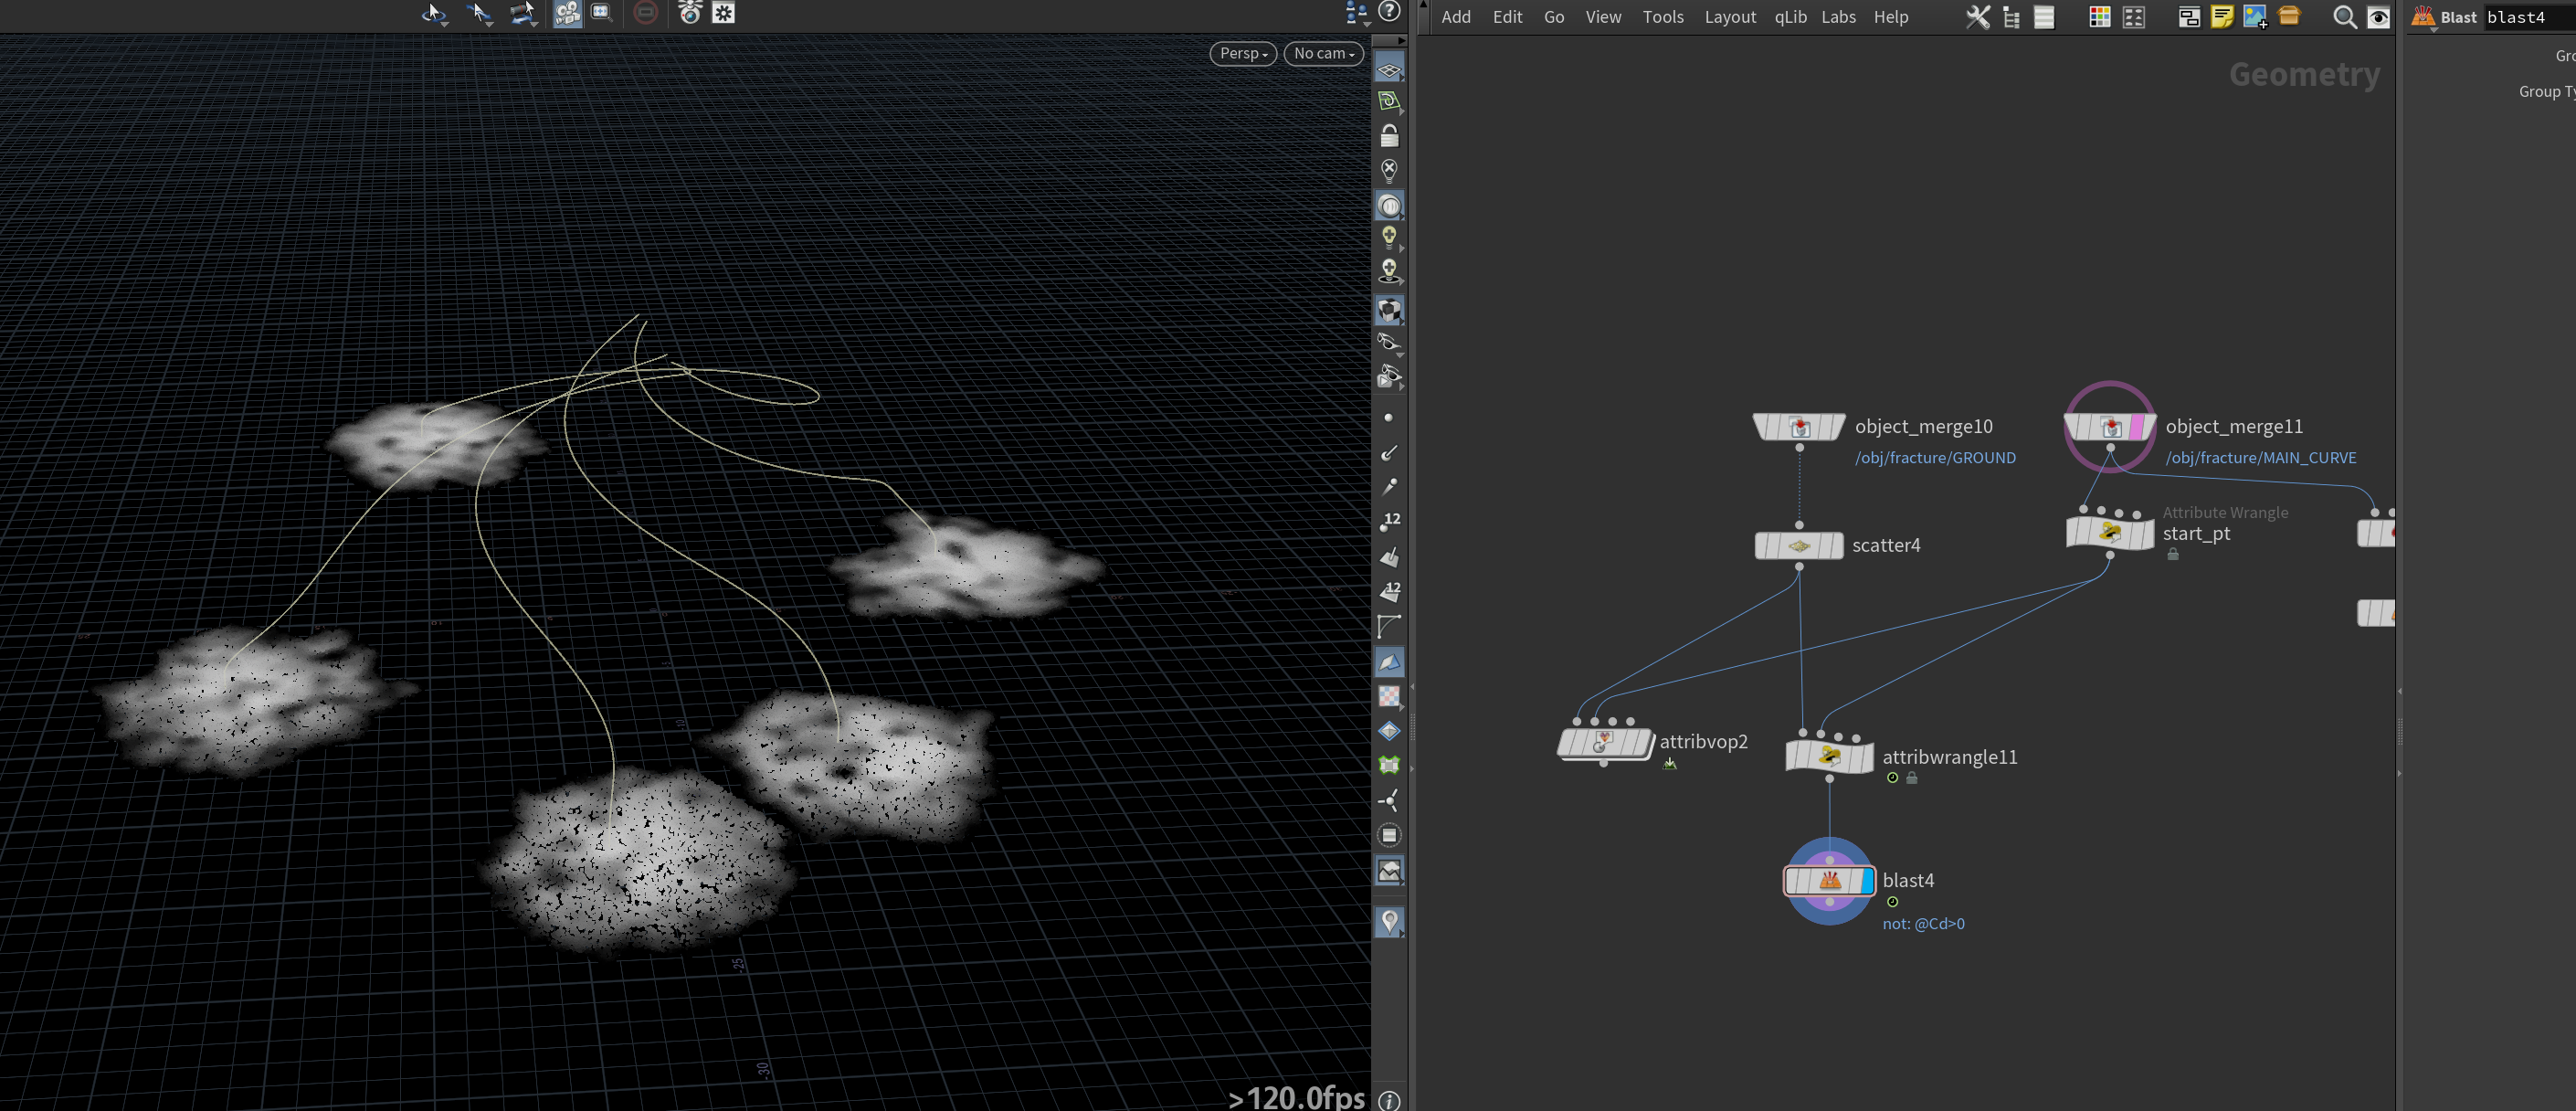Expand the Blast node type menu arrow
Screen dimensions: 2576x1111
tap(2433, 29)
